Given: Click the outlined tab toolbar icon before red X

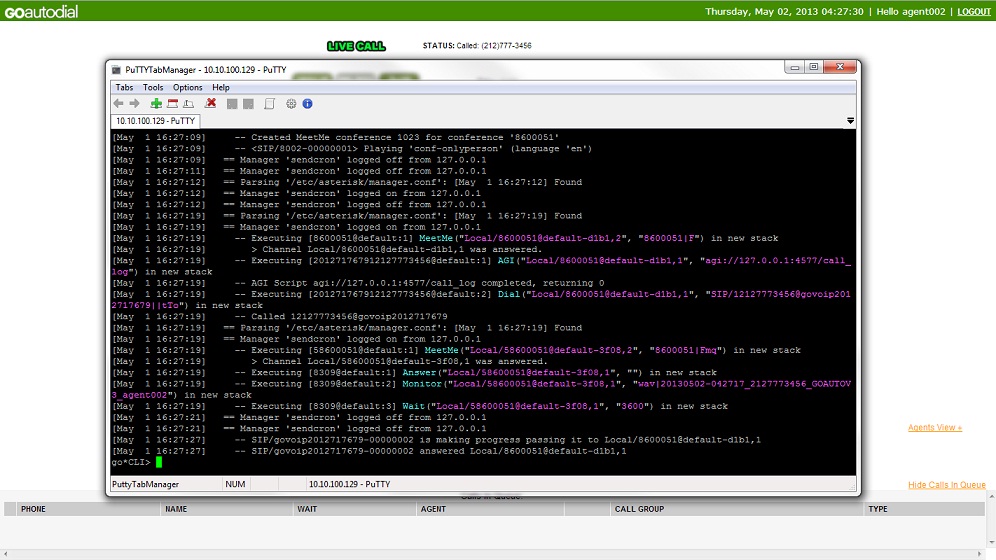Looking at the screenshot, I should [x=189, y=103].
